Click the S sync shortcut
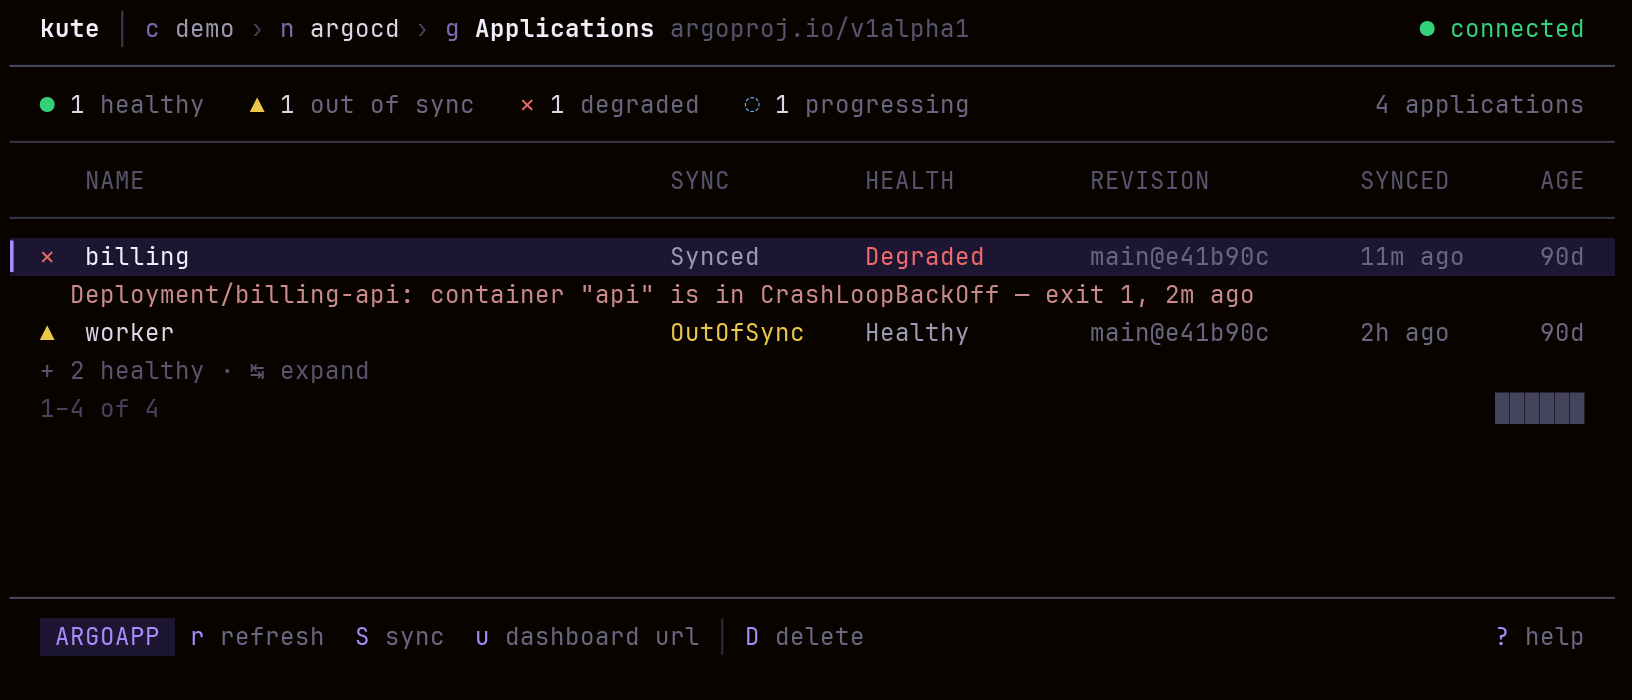Viewport: 1632px width, 700px height. 400,637
